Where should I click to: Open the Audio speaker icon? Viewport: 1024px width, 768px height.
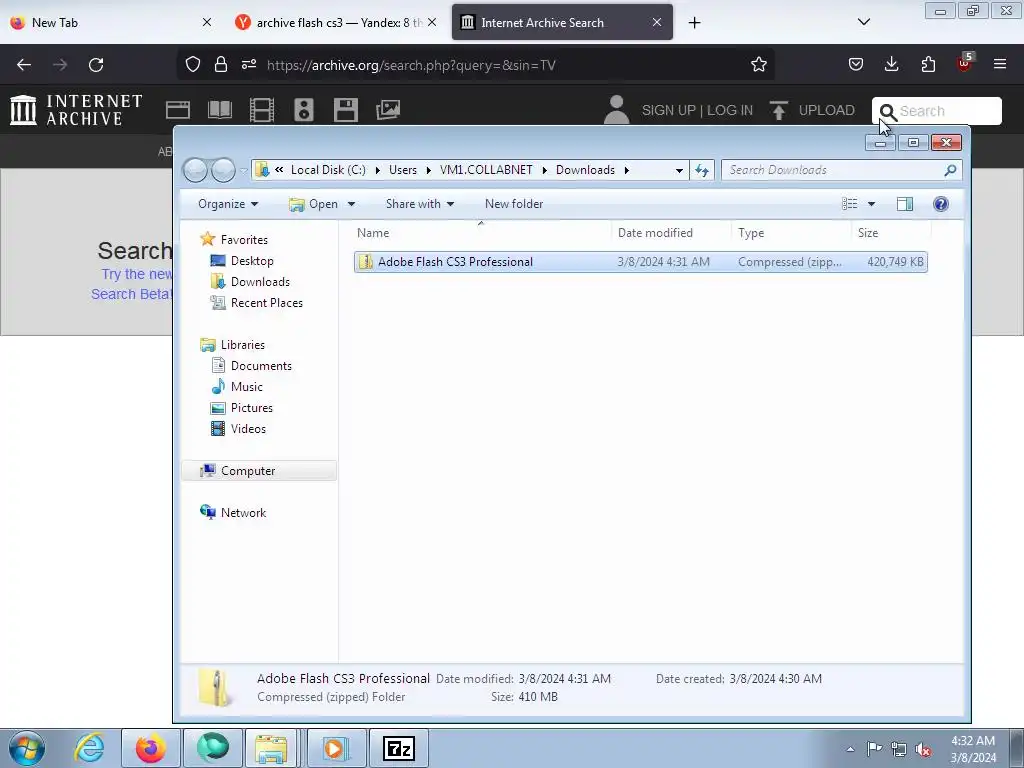pyautogui.click(x=304, y=110)
